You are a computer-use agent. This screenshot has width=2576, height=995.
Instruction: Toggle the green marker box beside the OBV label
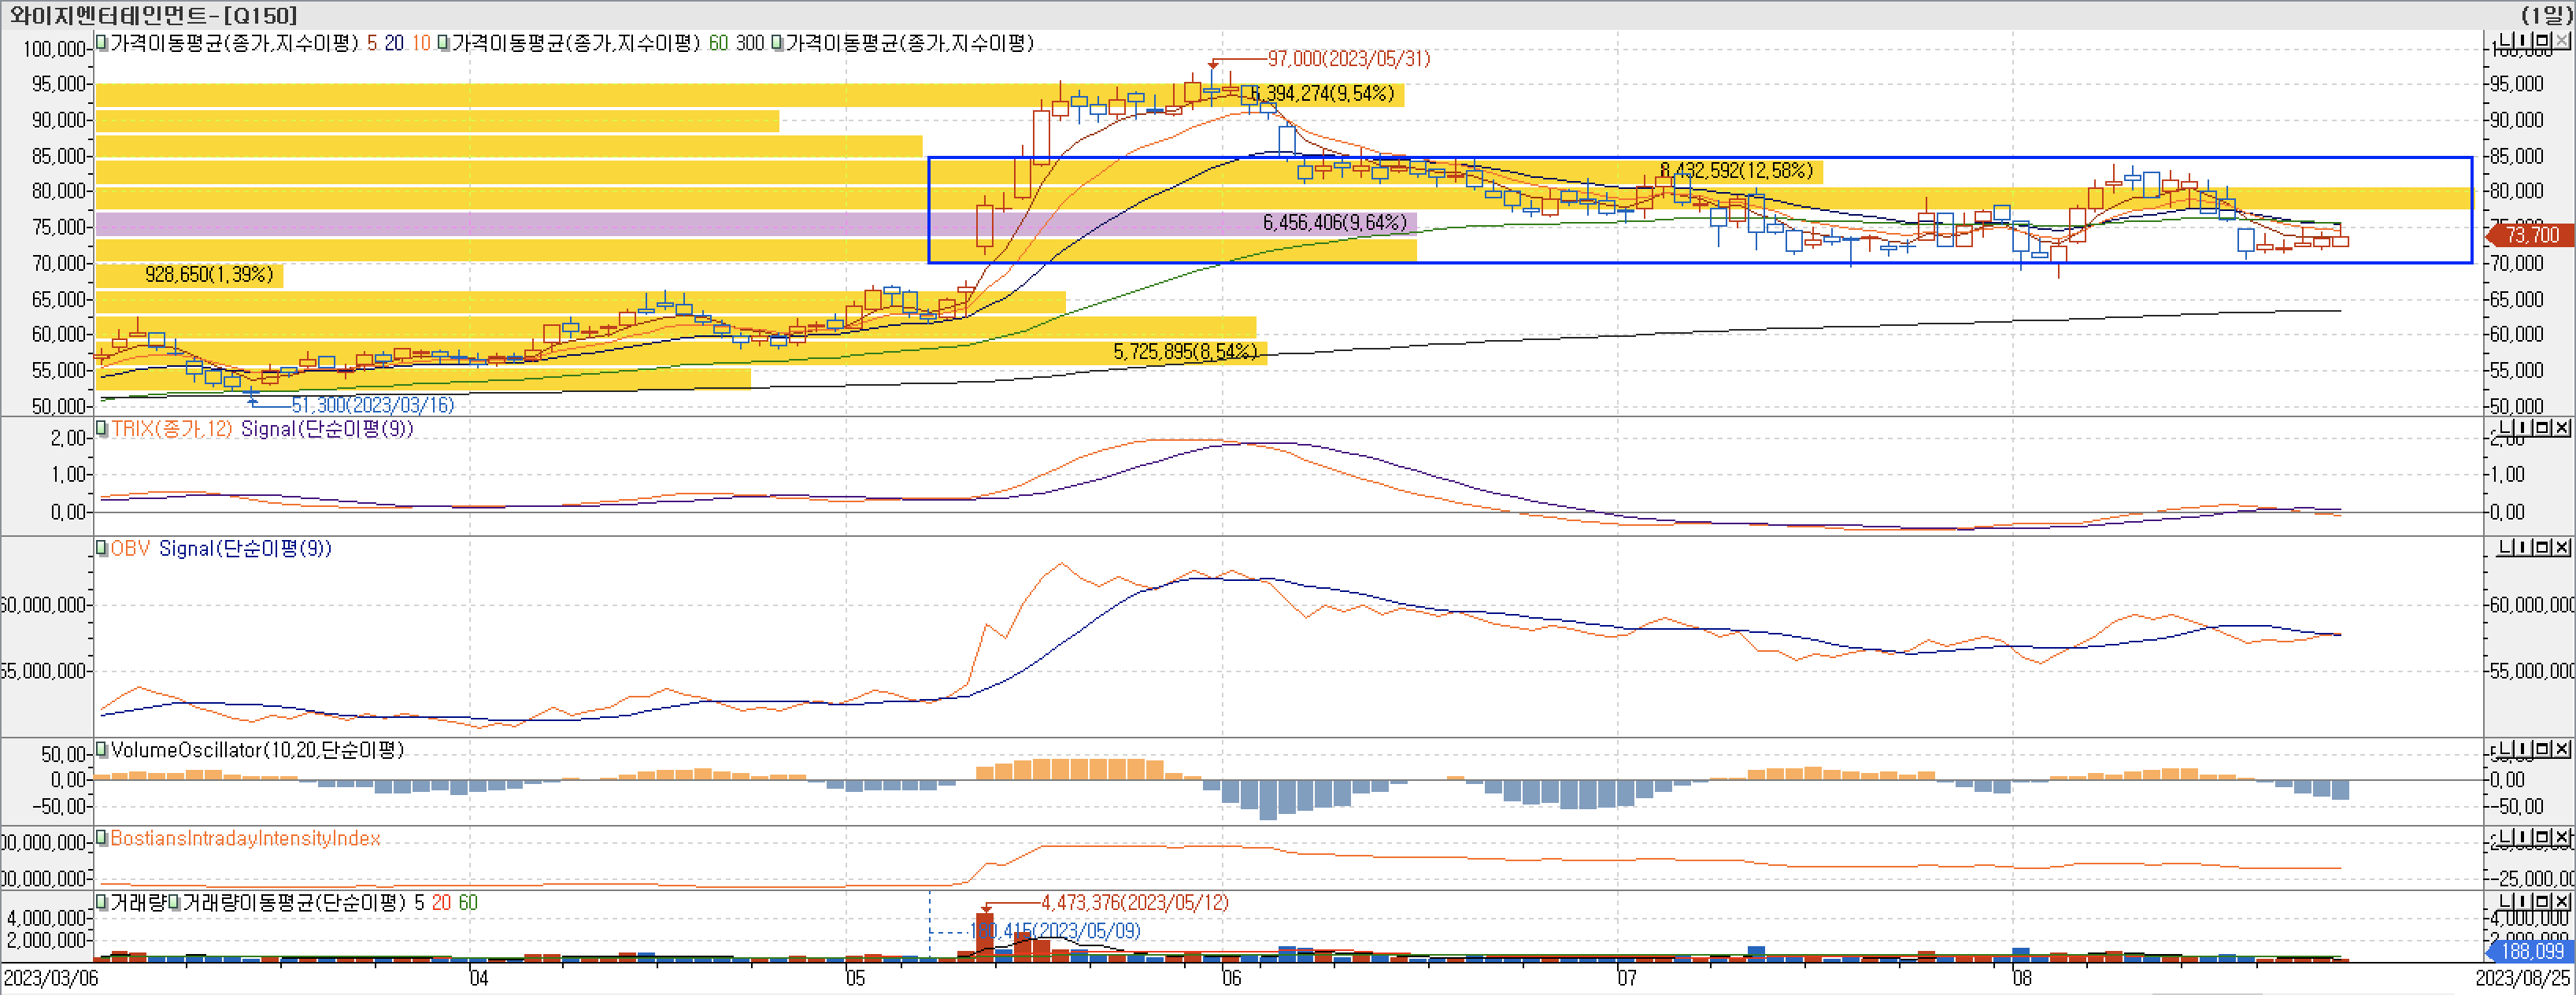(x=102, y=548)
